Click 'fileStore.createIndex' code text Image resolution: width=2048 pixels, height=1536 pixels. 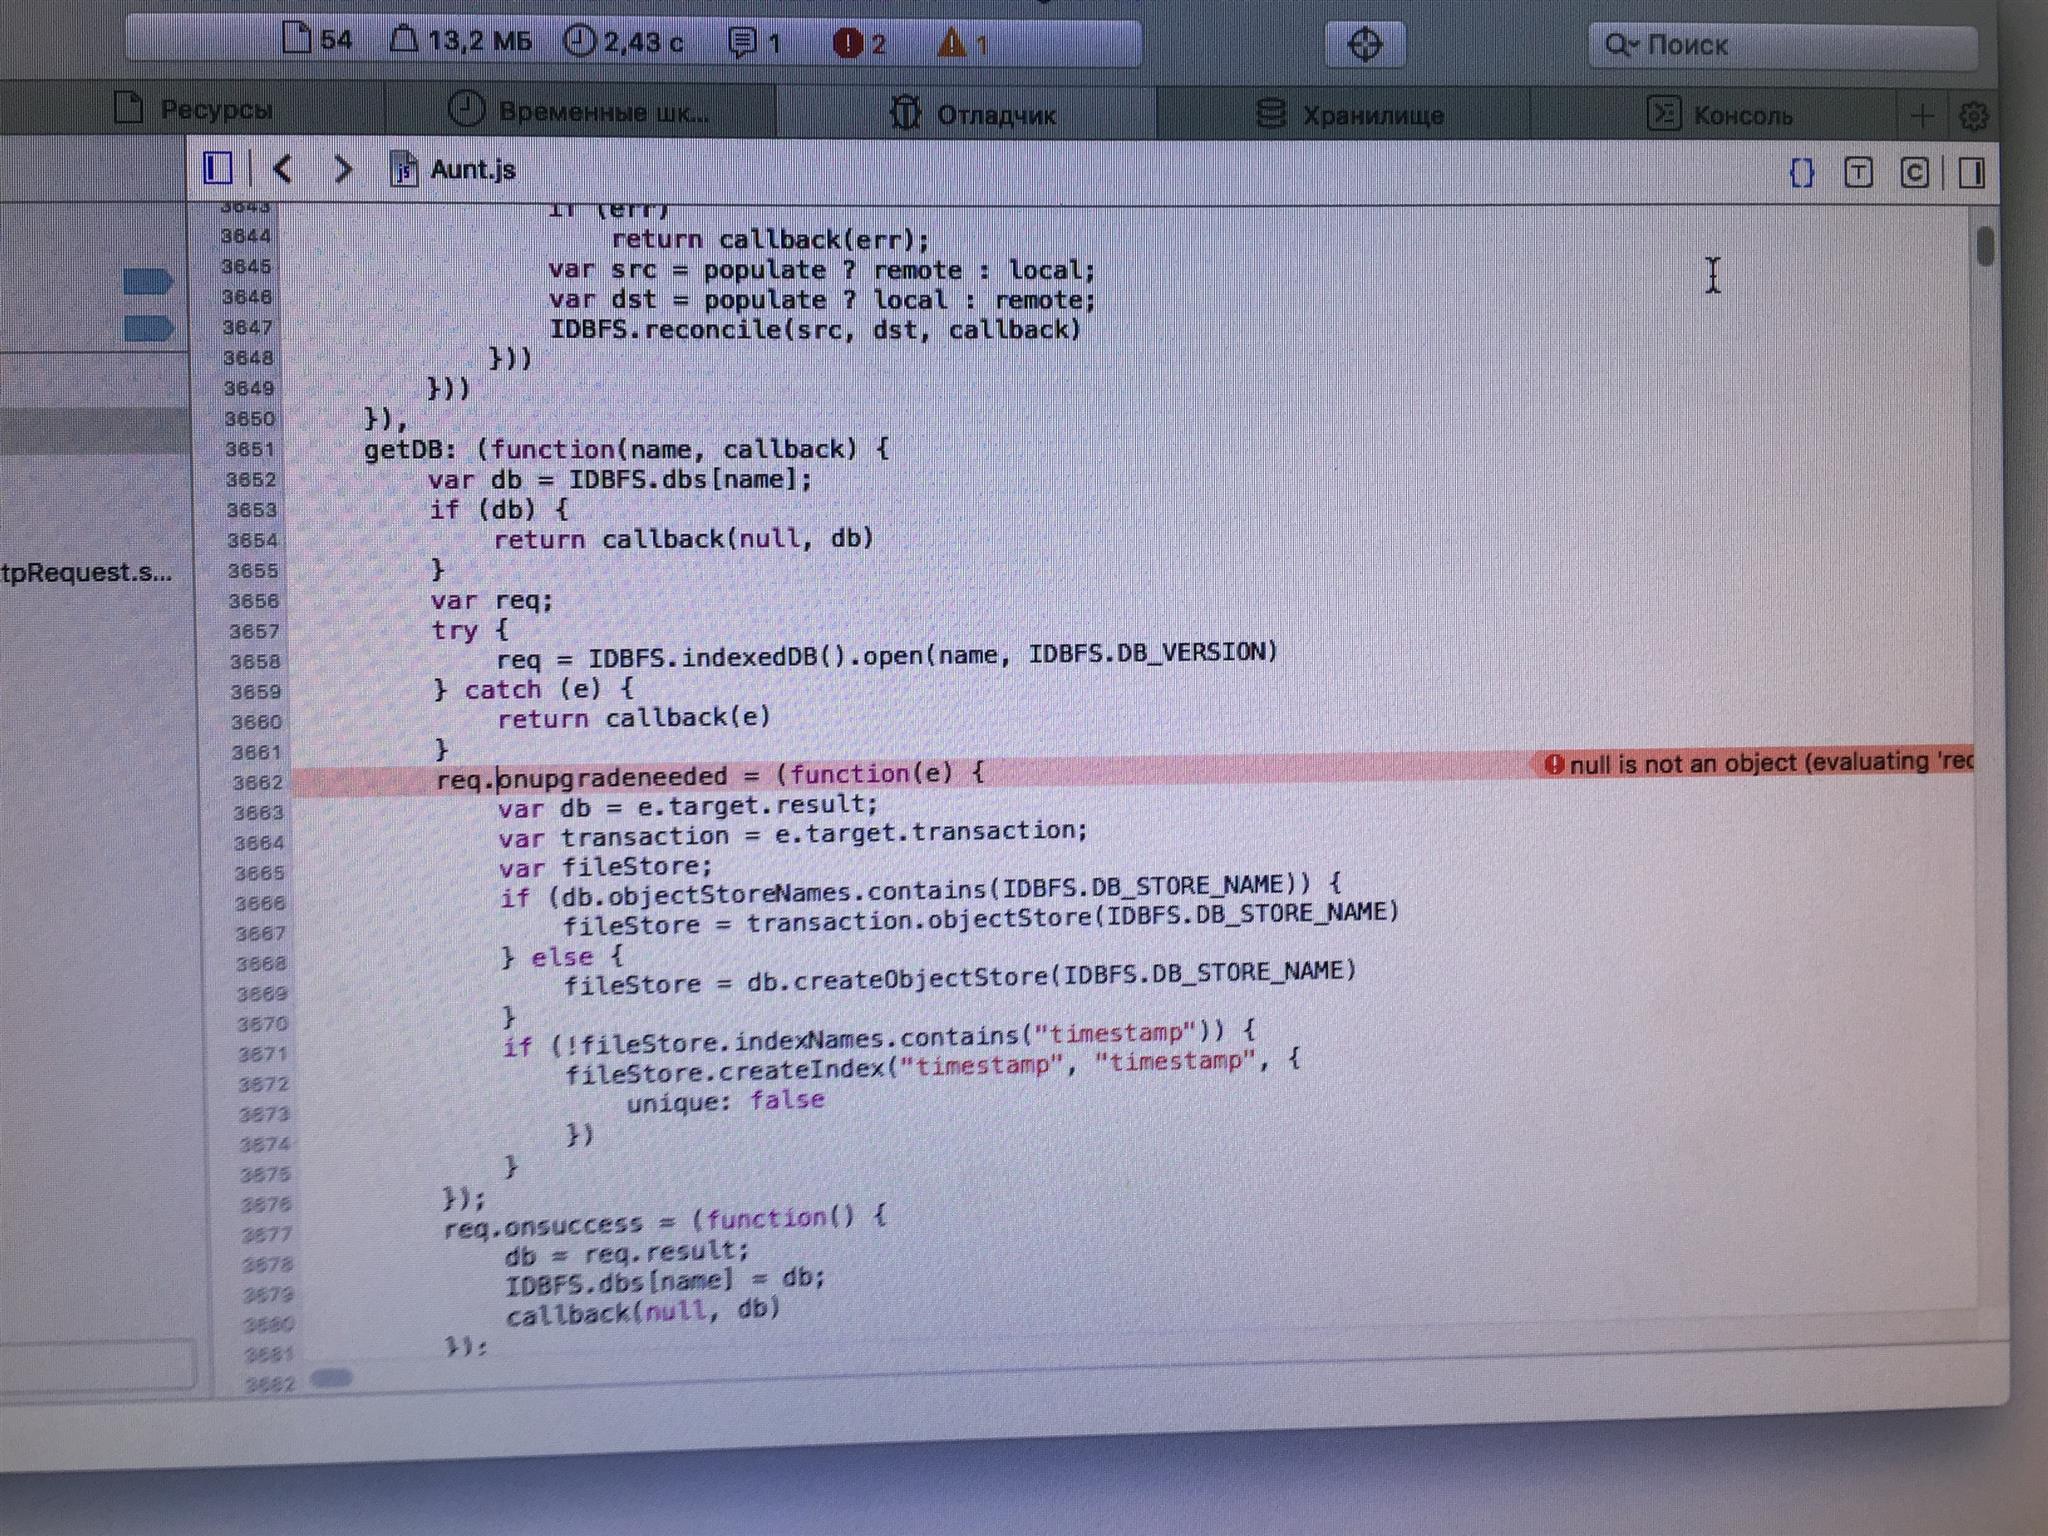pyautogui.click(x=724, y=1073)
